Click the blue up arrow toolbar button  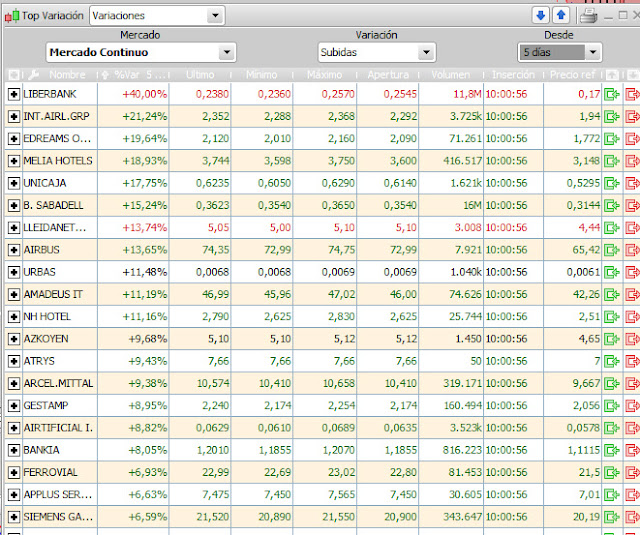(561, 16)
